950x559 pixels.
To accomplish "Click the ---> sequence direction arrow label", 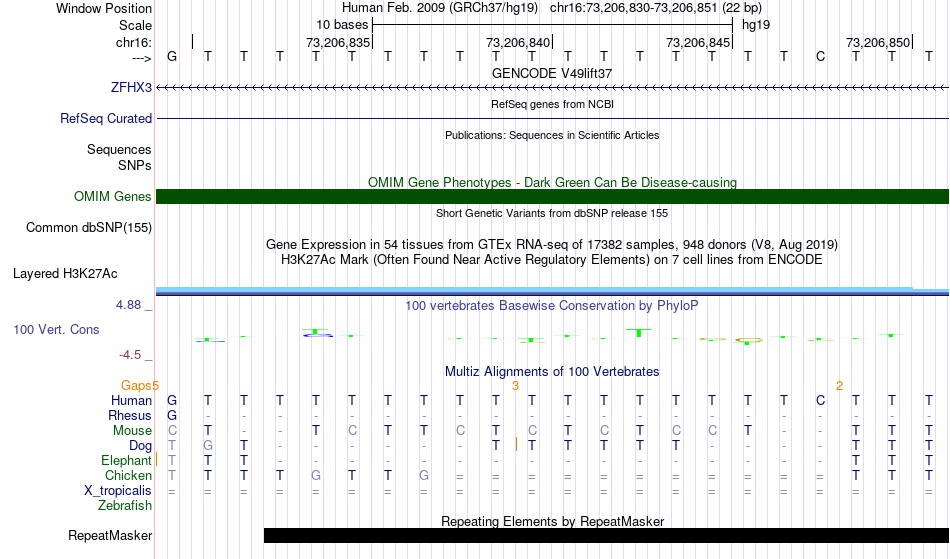I will 142,58.
